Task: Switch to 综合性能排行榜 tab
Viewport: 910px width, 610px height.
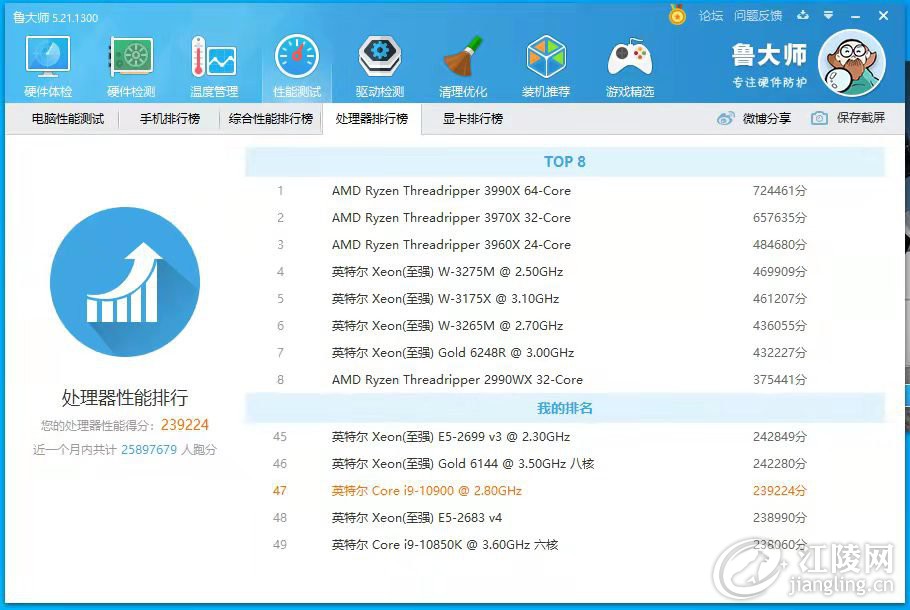Action: point(271,118)
